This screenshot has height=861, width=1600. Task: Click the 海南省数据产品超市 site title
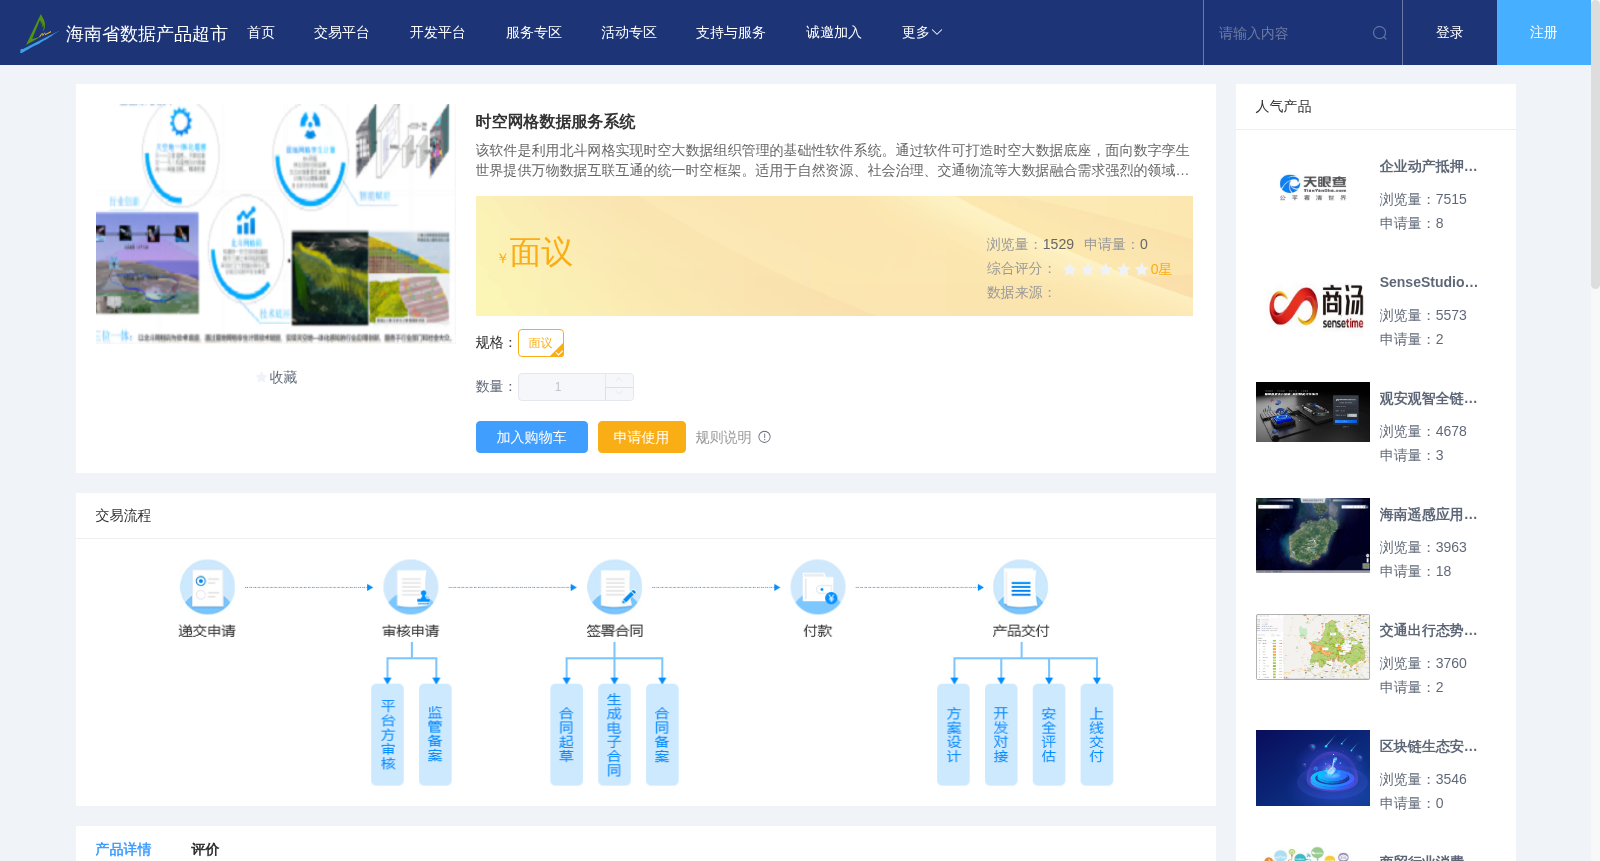[146, 34]
